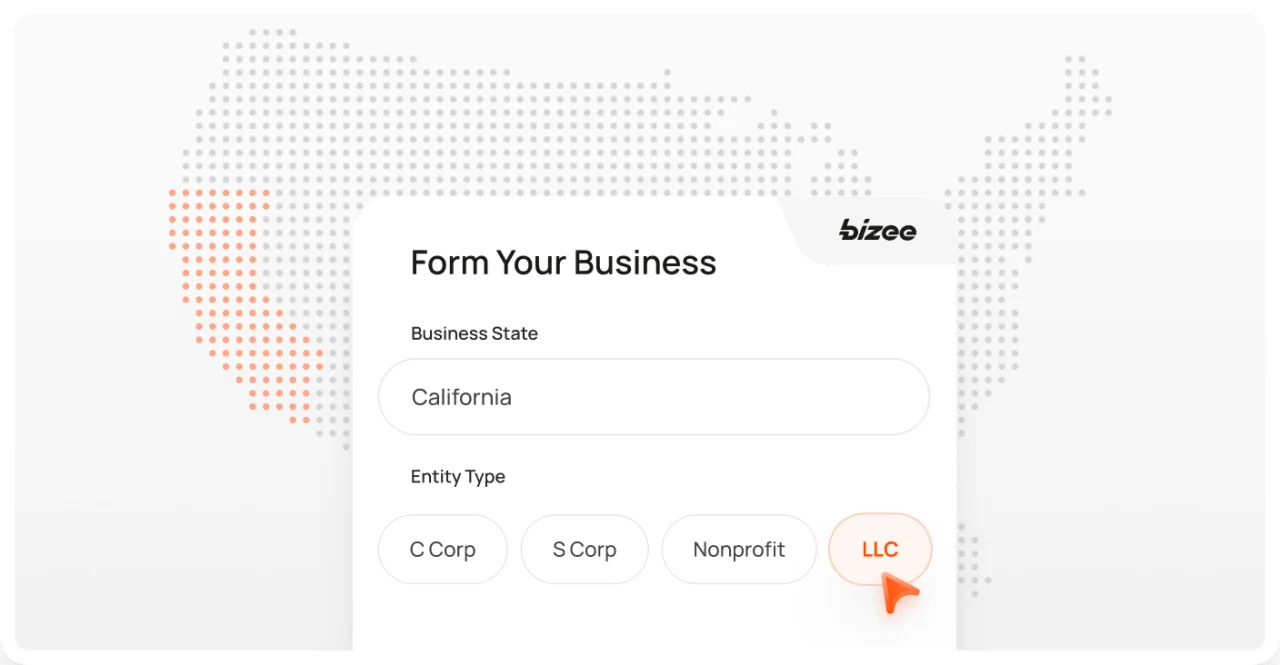
Task: Click the selected orange LLC pill
Action: 879,549
